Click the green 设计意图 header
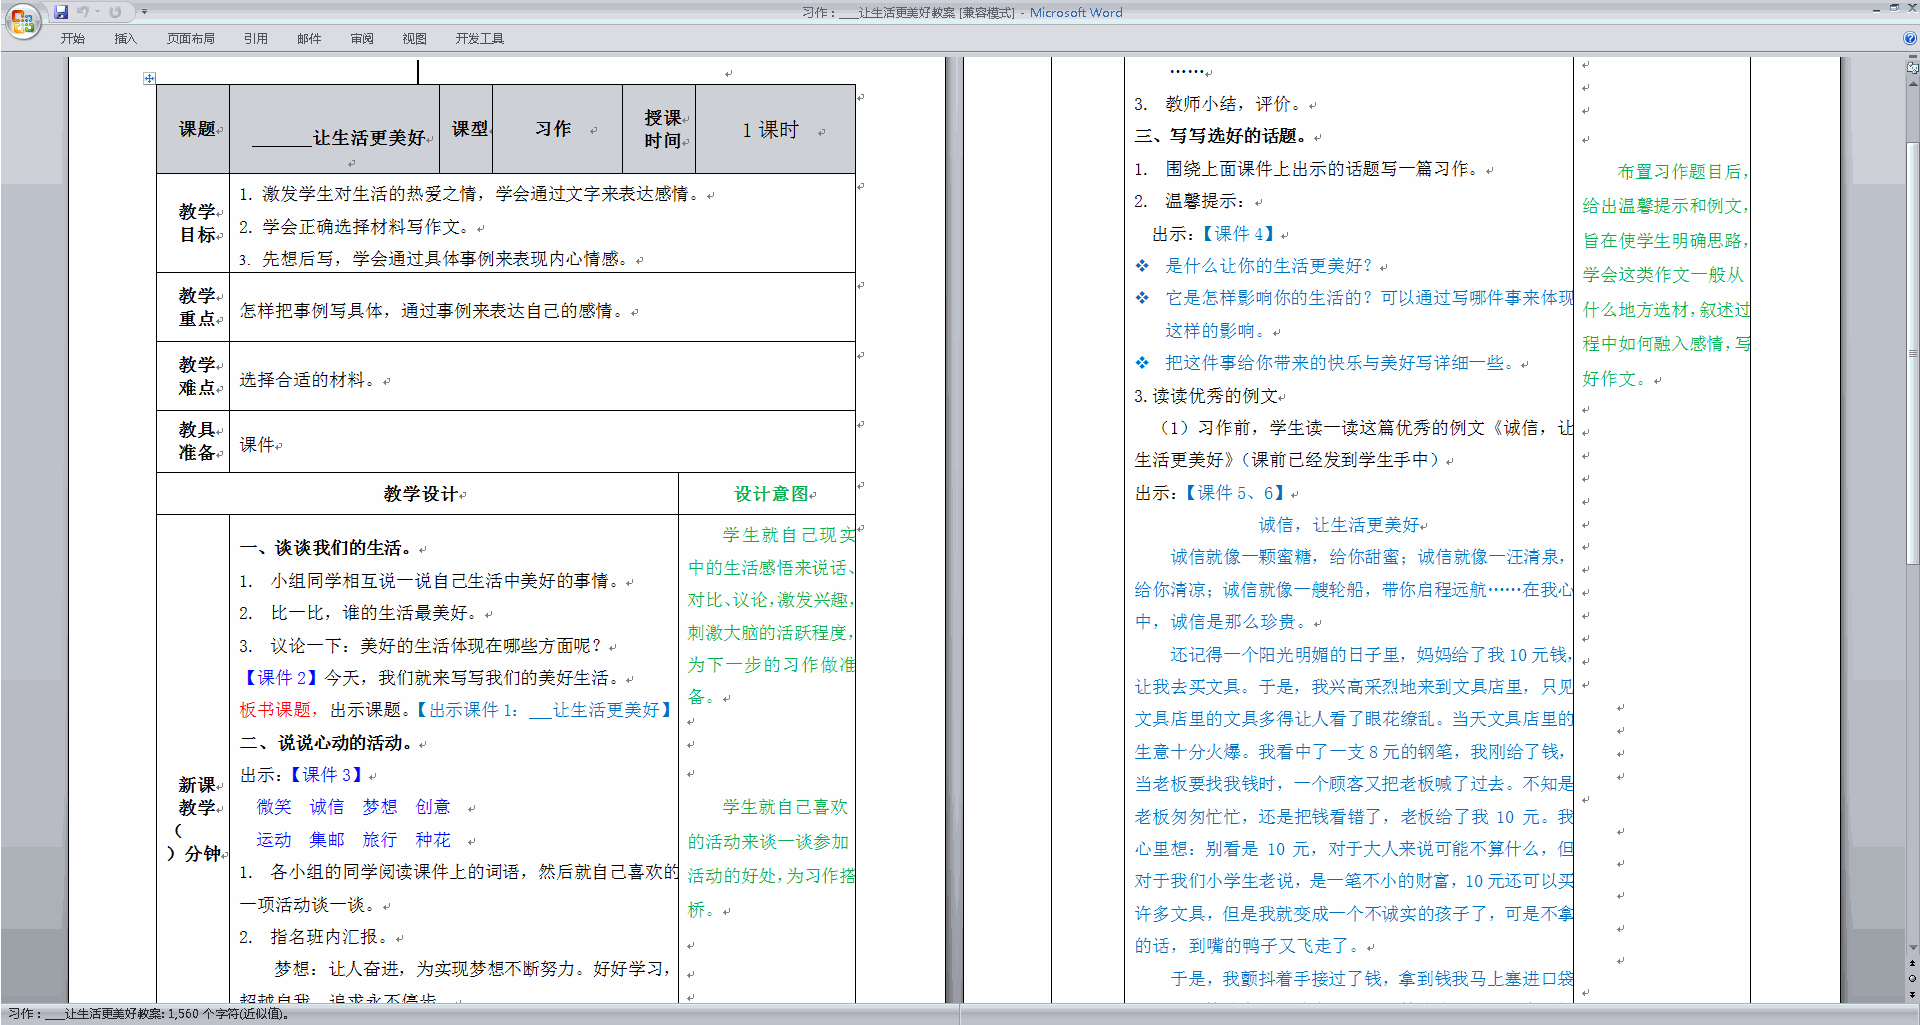 [771, 494]
